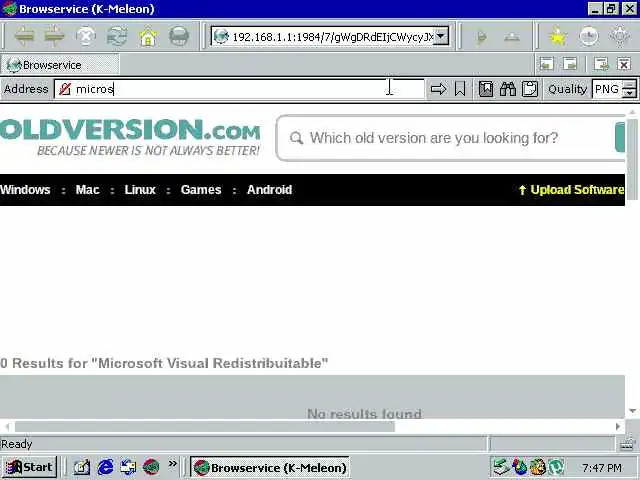This screenshot has width=640, height=480.
Task: Click the Upload Software link
Action: pos(571,190)
